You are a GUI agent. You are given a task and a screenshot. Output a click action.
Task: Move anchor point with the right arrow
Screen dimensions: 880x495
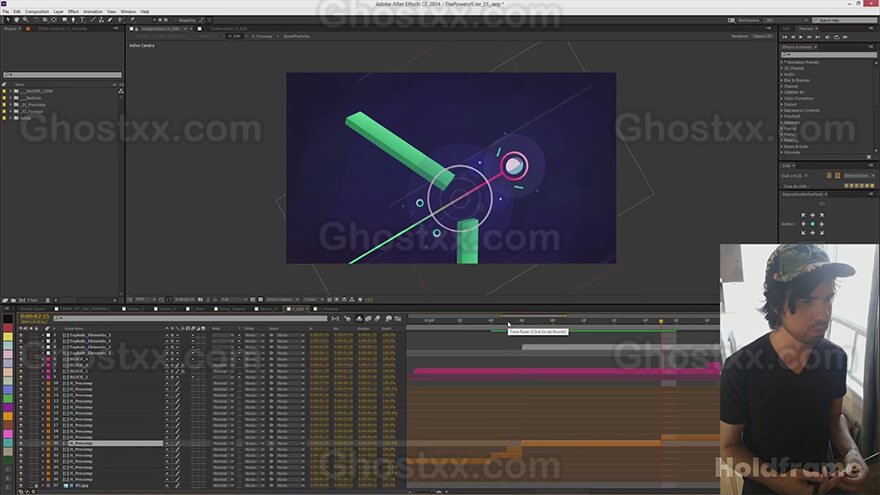click(x=822, y=224)
